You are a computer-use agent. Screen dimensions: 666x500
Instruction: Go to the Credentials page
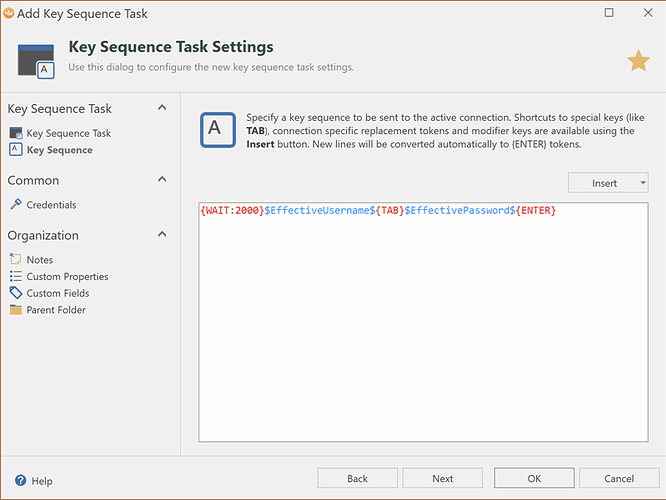tap(51, 205)
